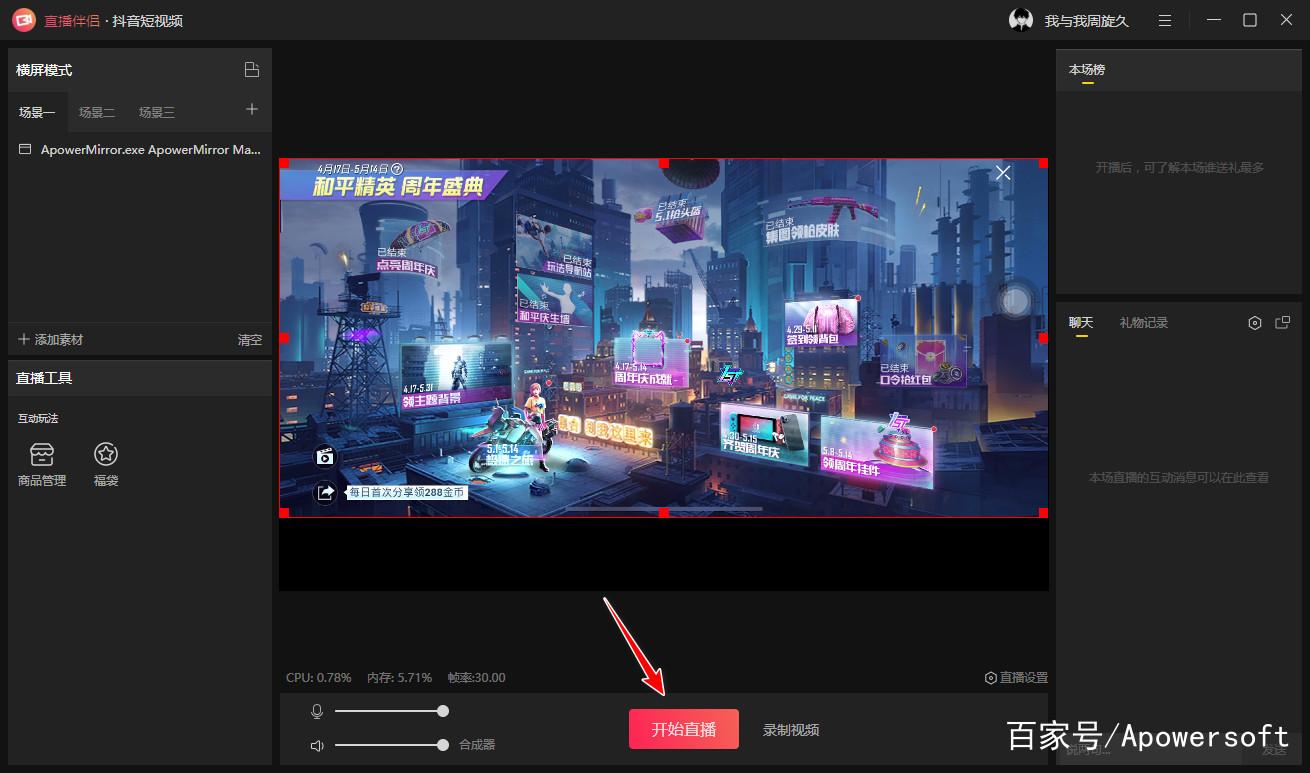Switch to 场景一 tab
The height and width of the screenshot is (773, 1310).
(x=37, y=112)
